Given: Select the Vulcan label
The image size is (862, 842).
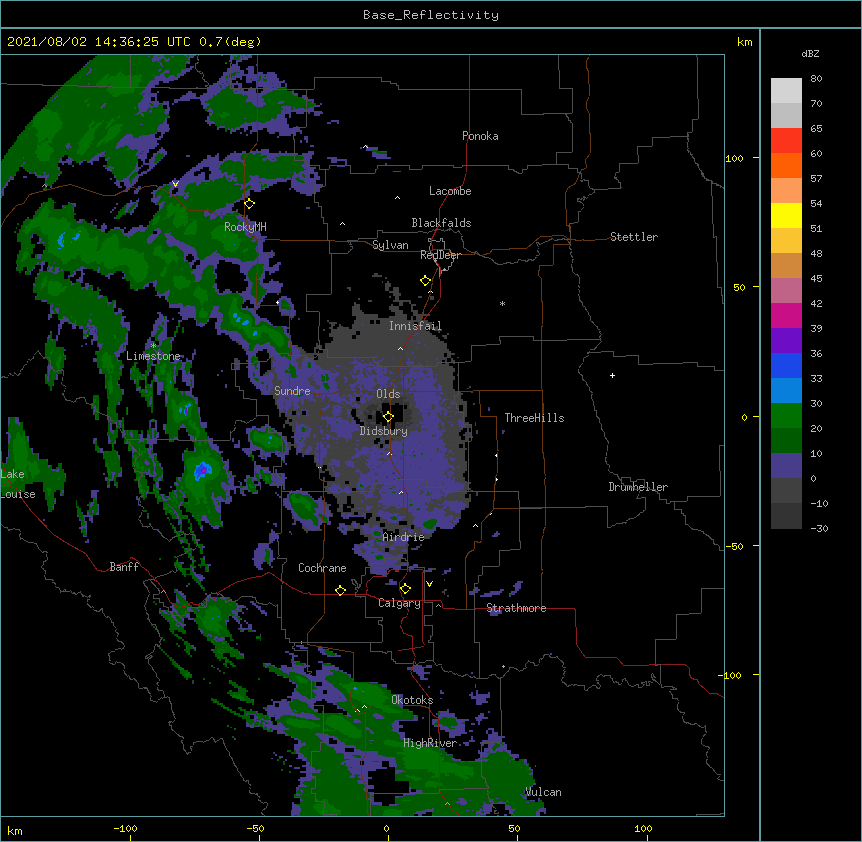Looking at the screenshot, I should 543,792.
